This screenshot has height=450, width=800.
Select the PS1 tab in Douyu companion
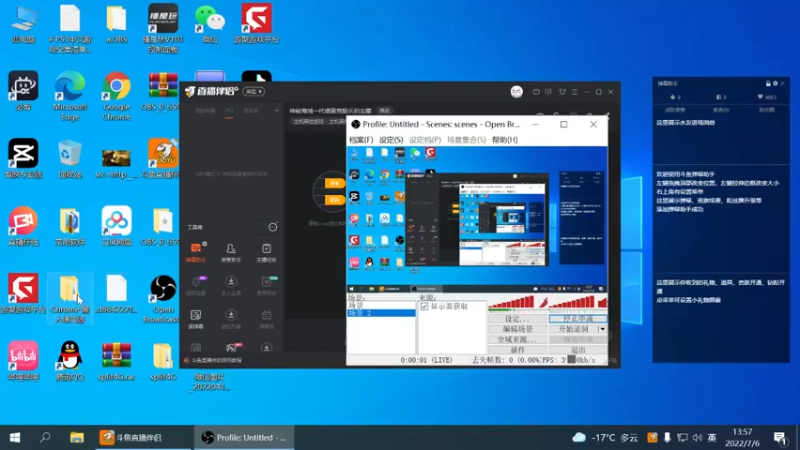tap(229, 111)
